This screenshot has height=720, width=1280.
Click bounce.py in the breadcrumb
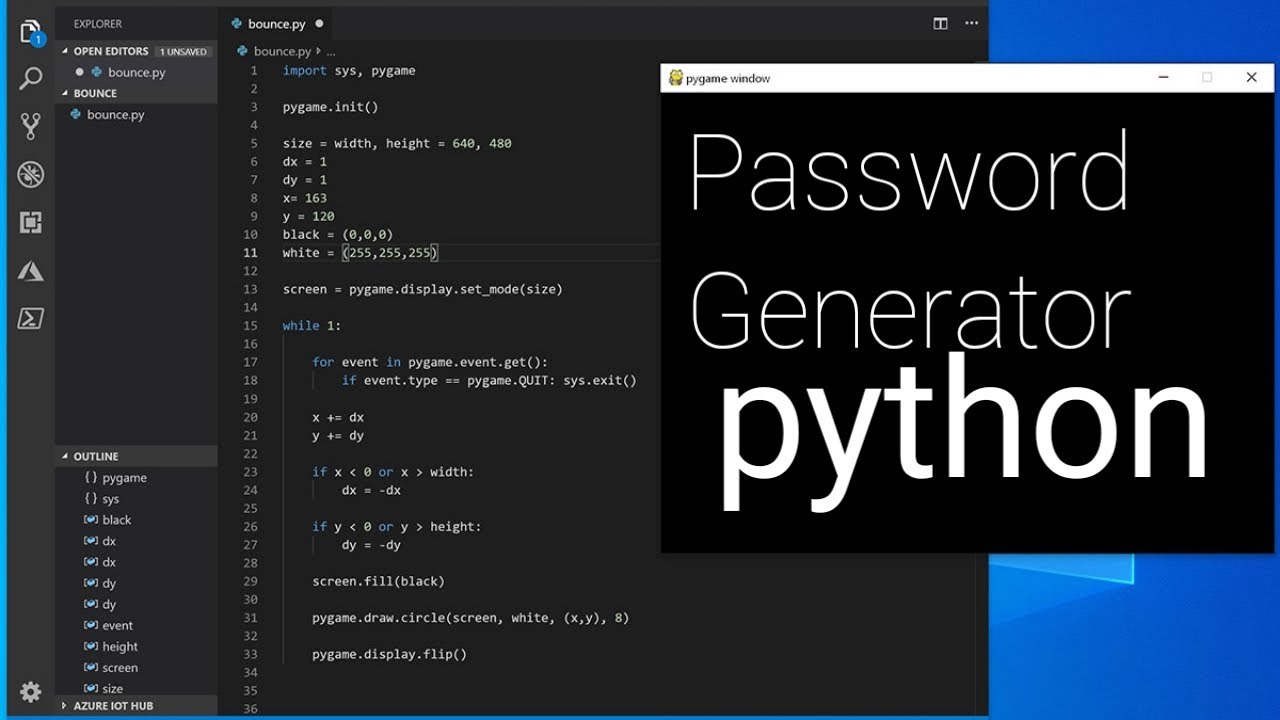click(x=281, y=51)
